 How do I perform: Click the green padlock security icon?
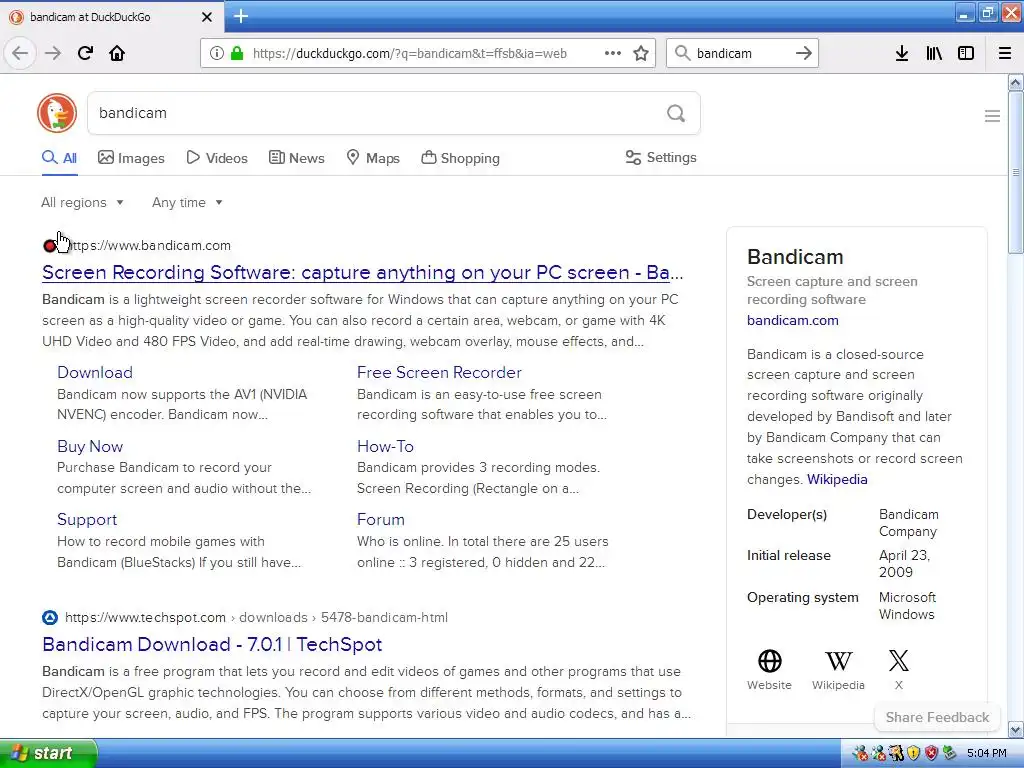(x=236, y=53)
